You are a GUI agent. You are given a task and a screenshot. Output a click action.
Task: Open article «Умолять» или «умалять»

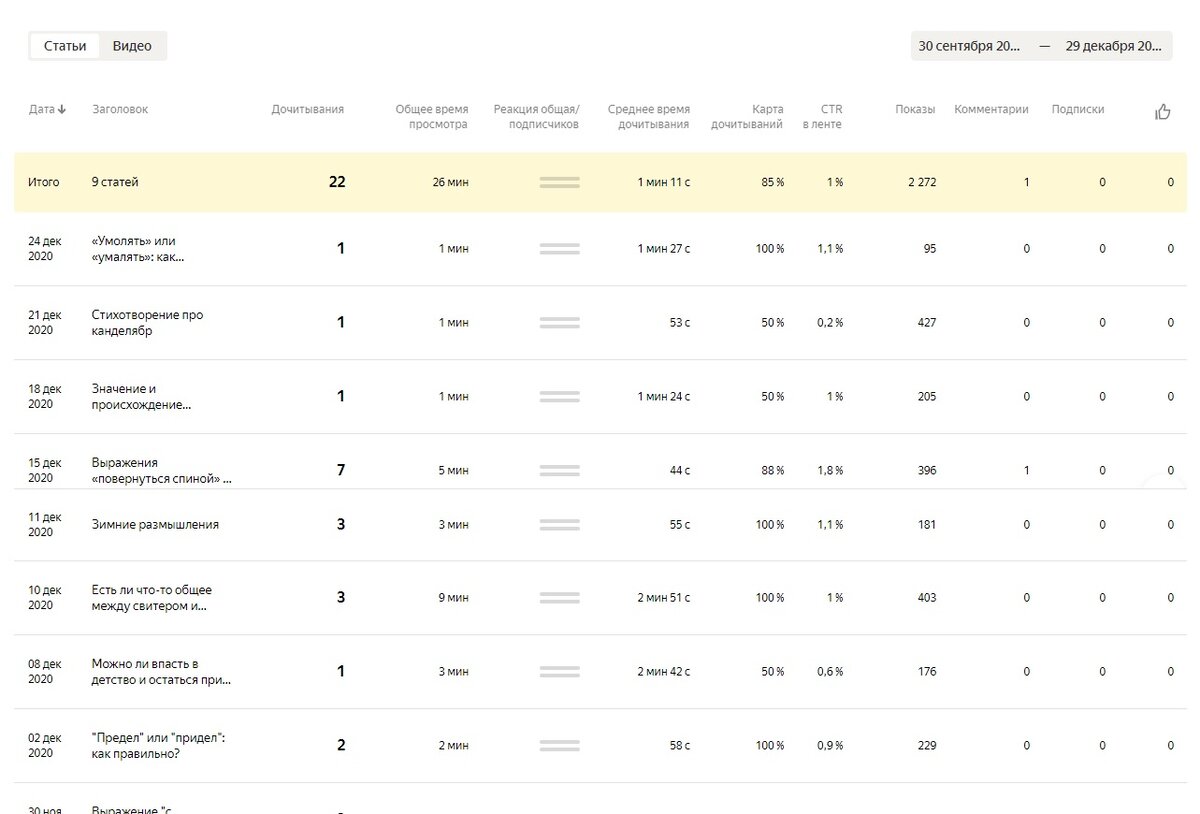(139, 249)
